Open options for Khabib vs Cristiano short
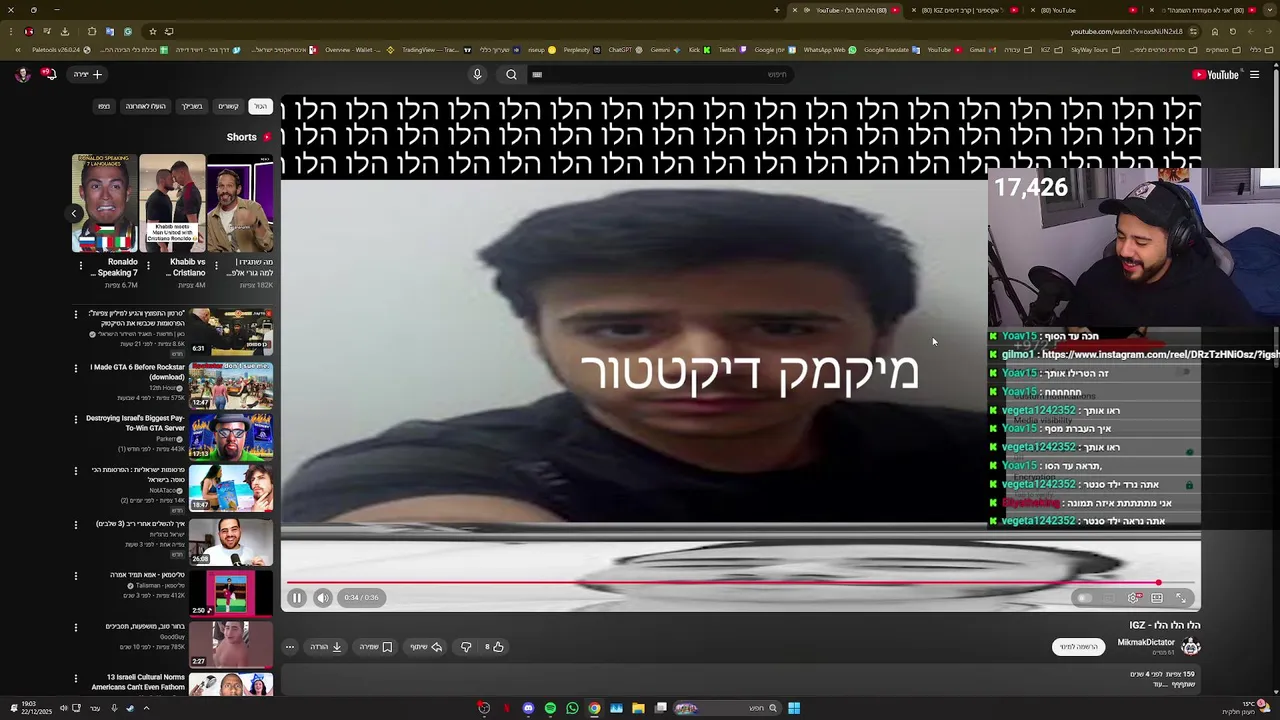Viewport: 1280px width, 720px height. tap(148, 265)
